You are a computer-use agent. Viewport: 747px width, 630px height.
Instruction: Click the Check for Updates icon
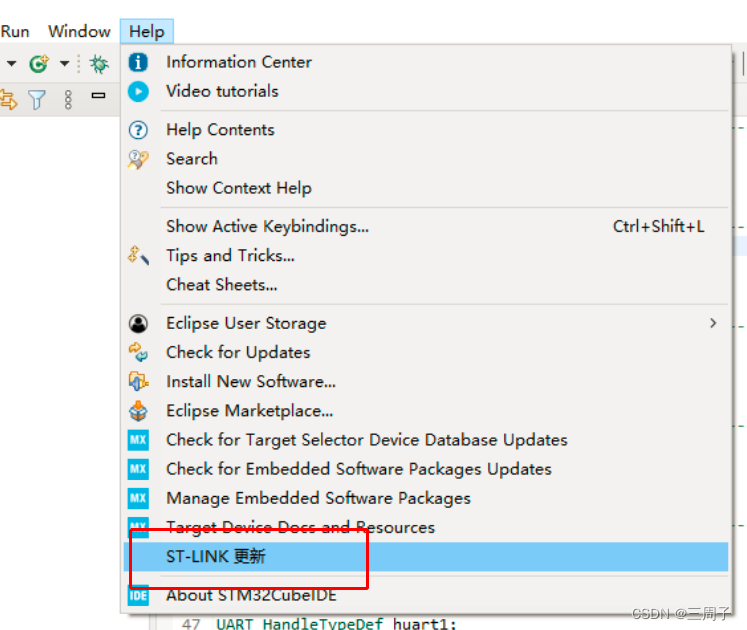(x=138, y=353)
